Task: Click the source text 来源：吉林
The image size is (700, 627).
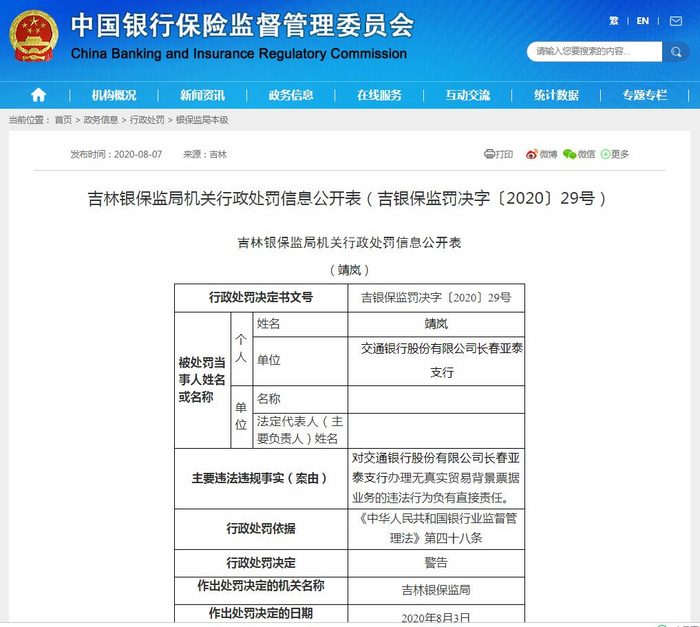Action: [x=205, y=155]
